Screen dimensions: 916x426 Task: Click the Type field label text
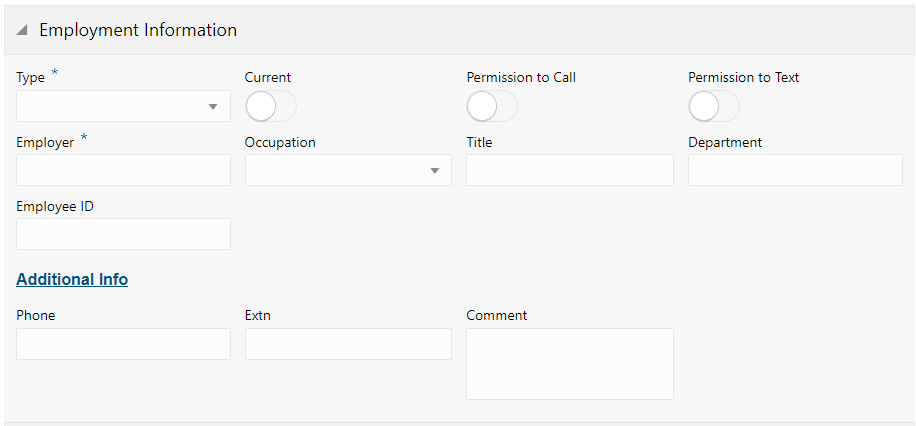pyautogui.click(x=31, y=78)
